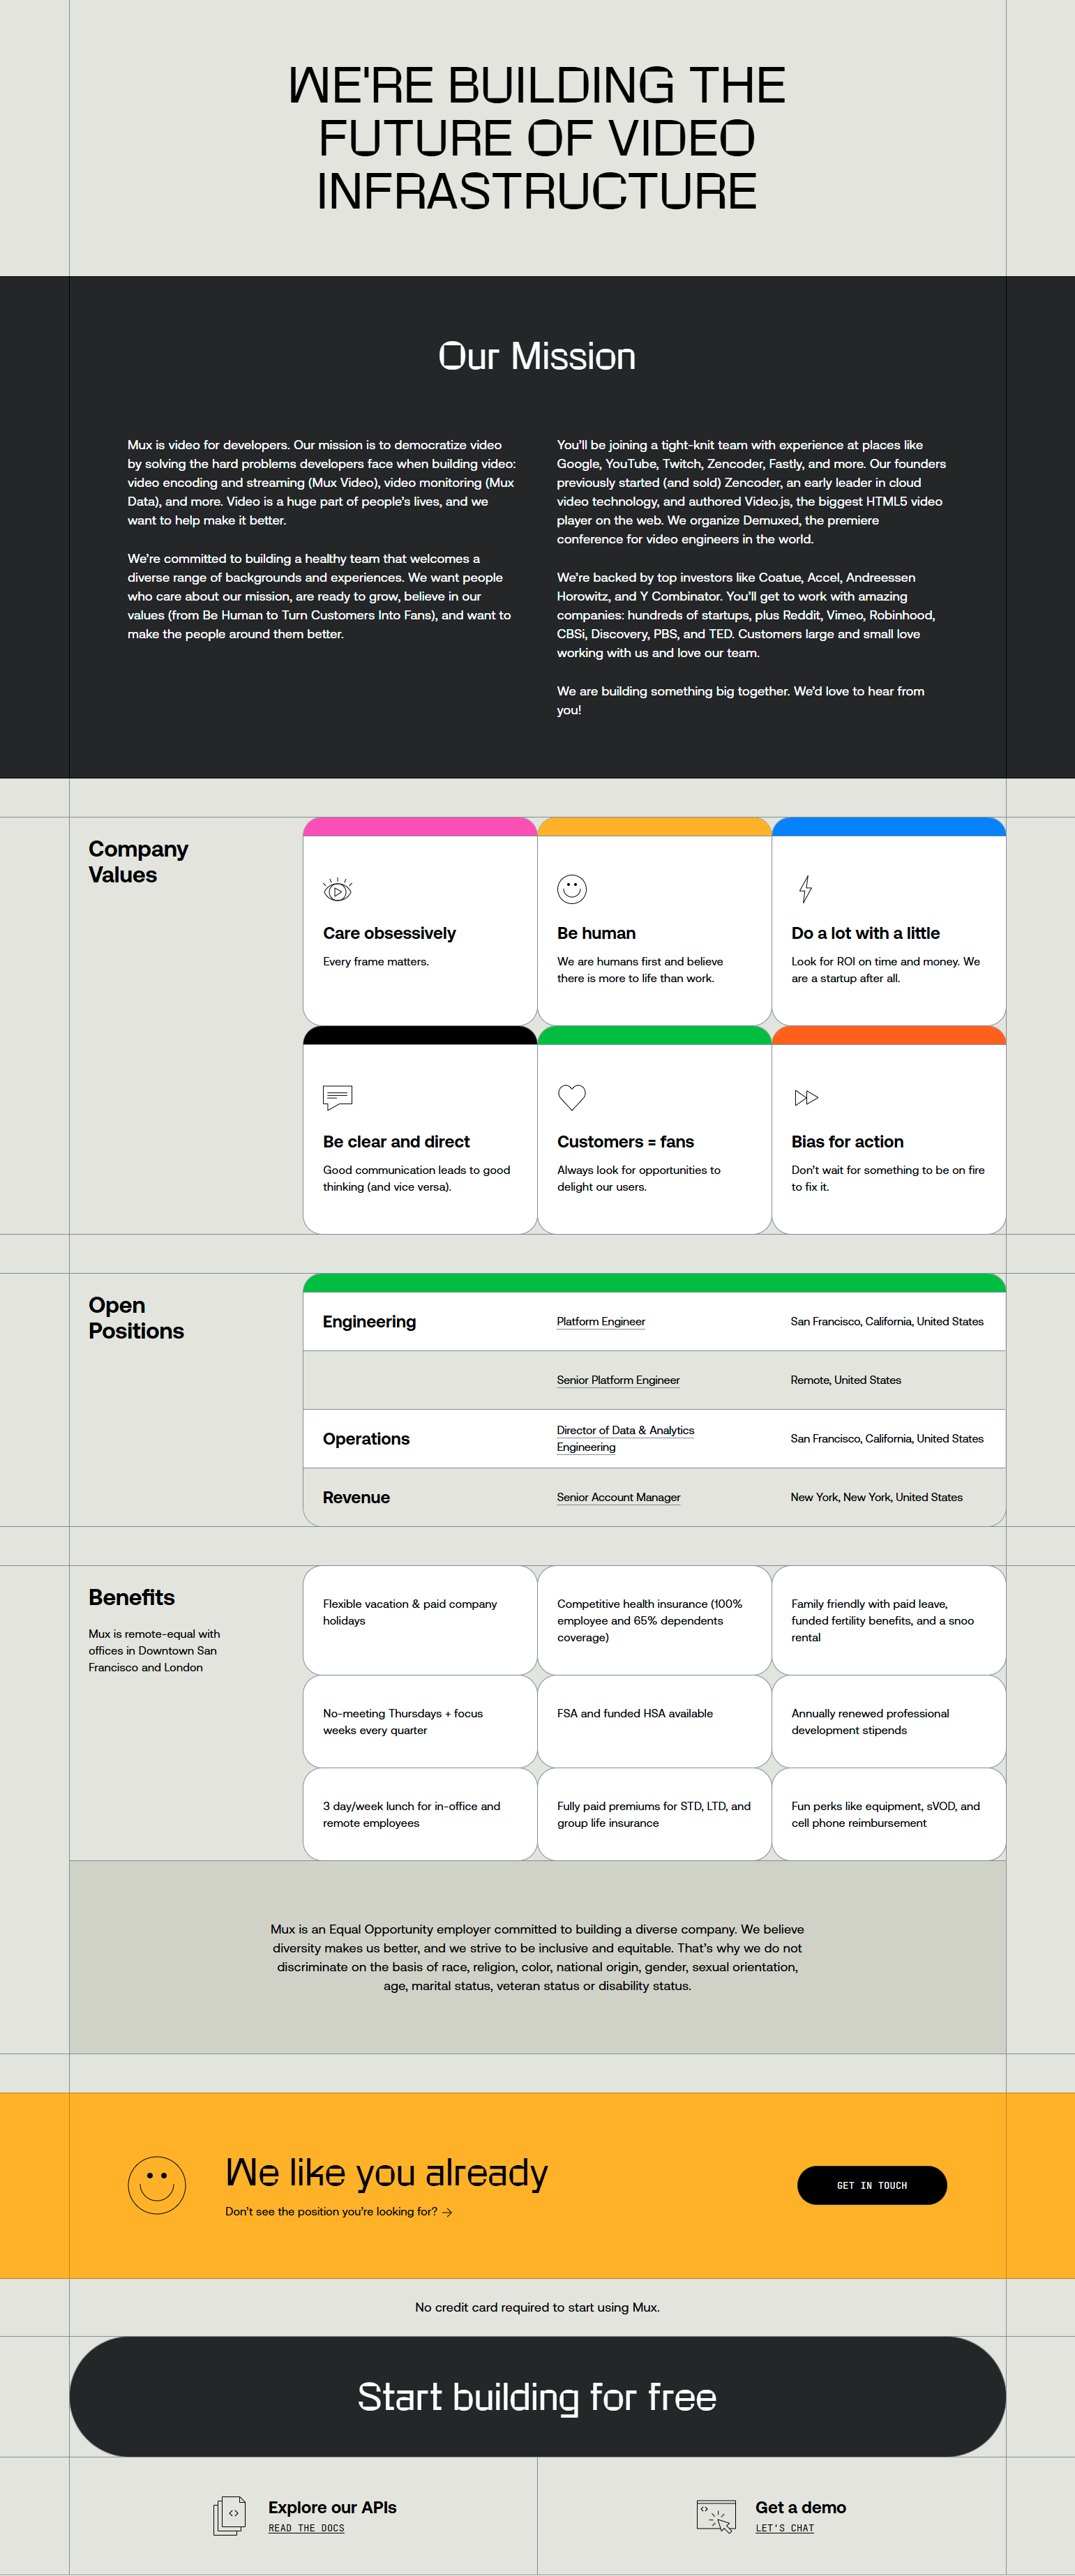Click the speech bubble icon above Be clear
Image resolution: width=1075 pixels, height=2576 pixels.
(338, 1097)
